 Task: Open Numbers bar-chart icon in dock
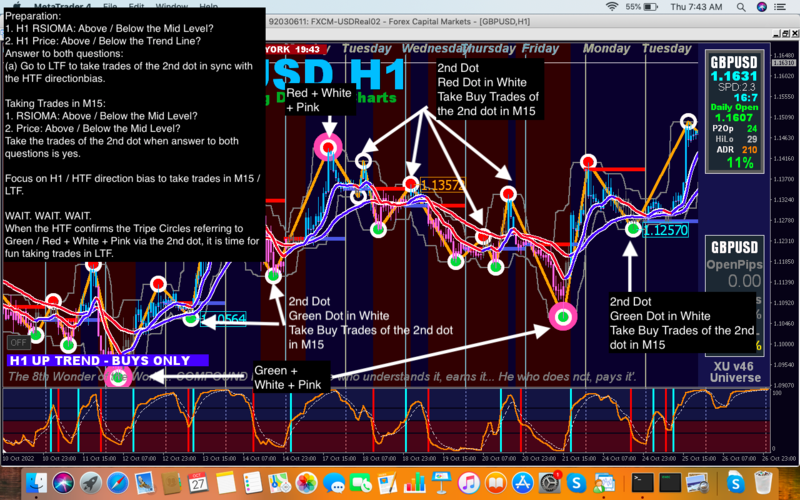pos(414,482)
